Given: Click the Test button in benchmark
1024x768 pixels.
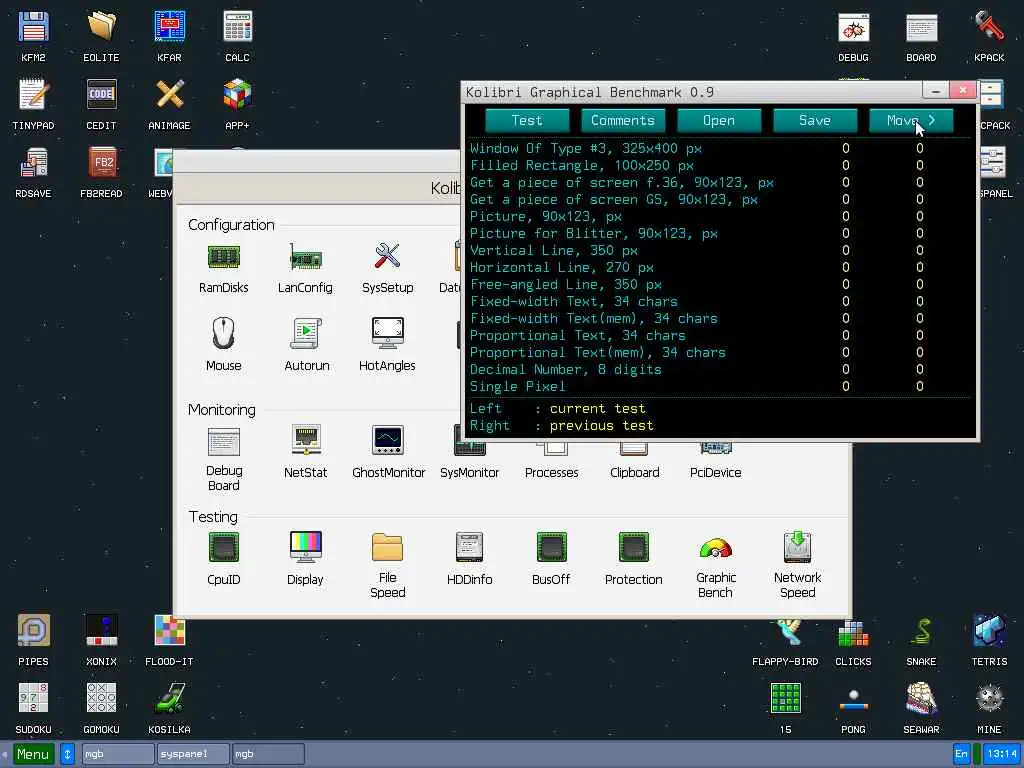Looking at the screenshot, I should click(527, 120).
